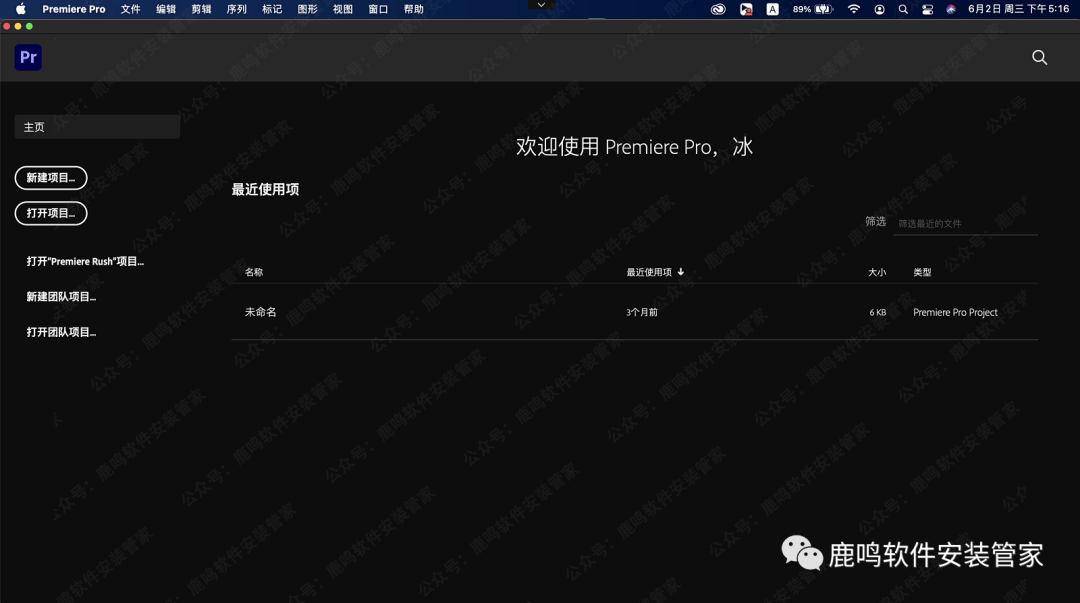Image resolution: width=1080 pixels, height=603 pixels.
Task: Open the 文件 menu
Action: click(x=130, y=9)
